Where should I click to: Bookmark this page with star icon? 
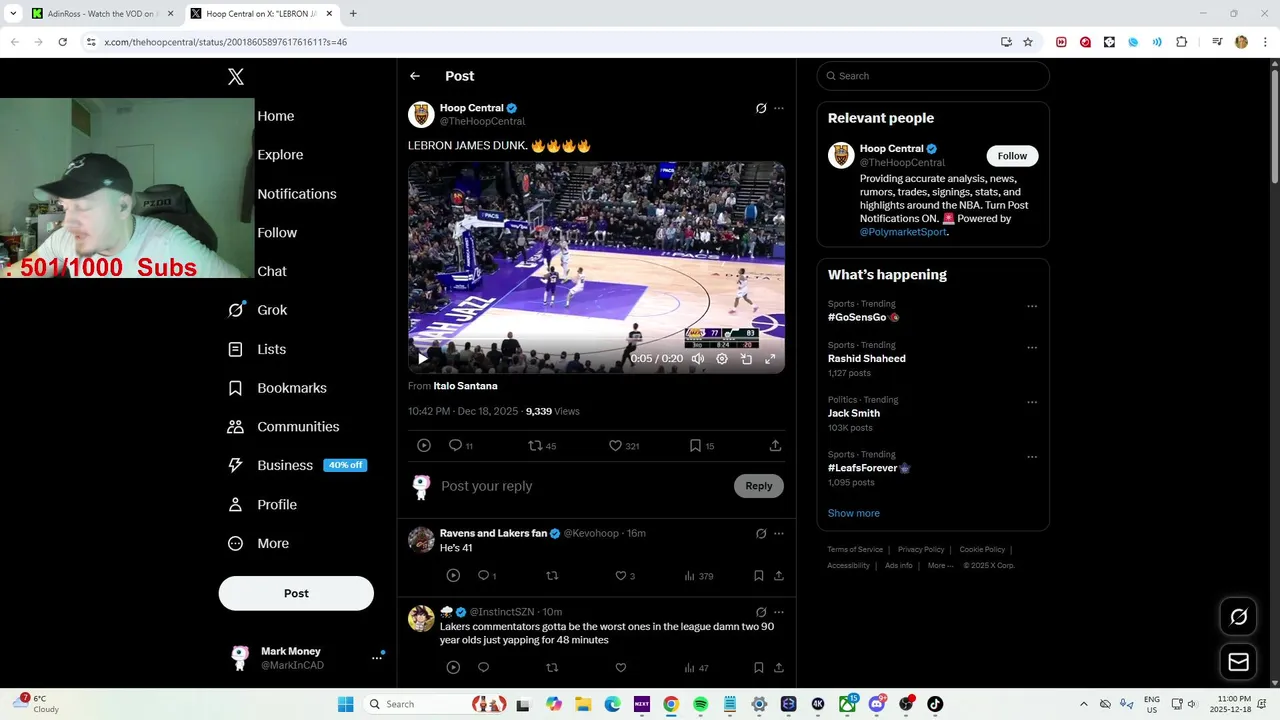(1028, 42)
